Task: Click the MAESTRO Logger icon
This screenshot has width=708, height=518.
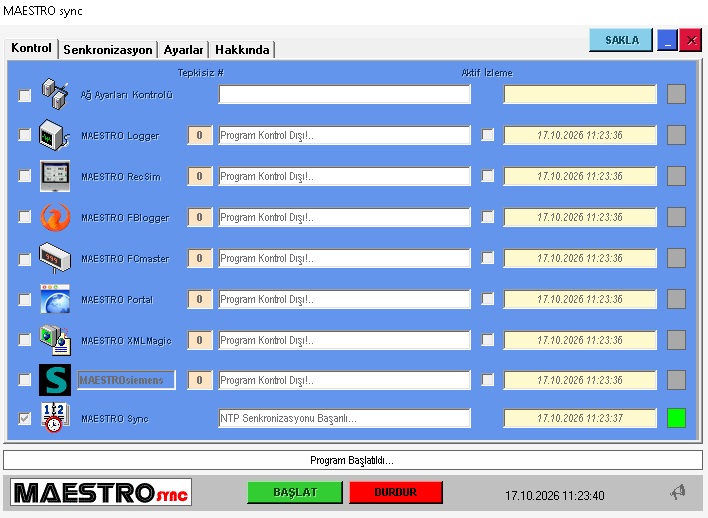Action: click(x=54, y=135)
